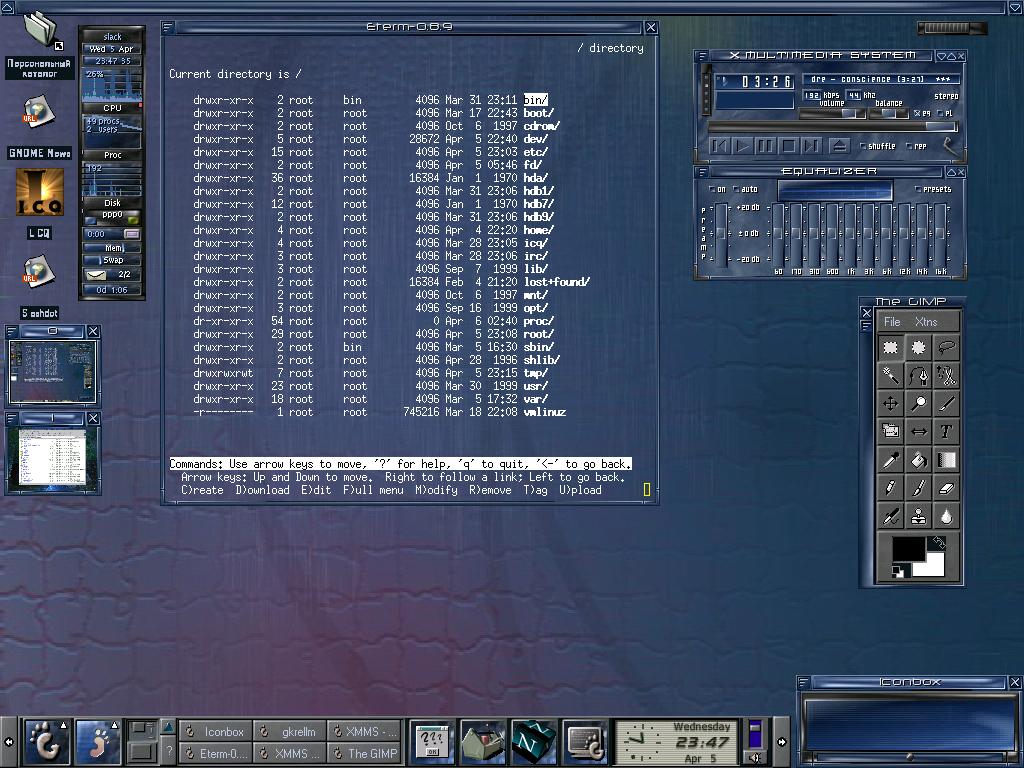1024x768 pixels.
Task: Select the Magnify zoom tool
Action: [918, 403]
